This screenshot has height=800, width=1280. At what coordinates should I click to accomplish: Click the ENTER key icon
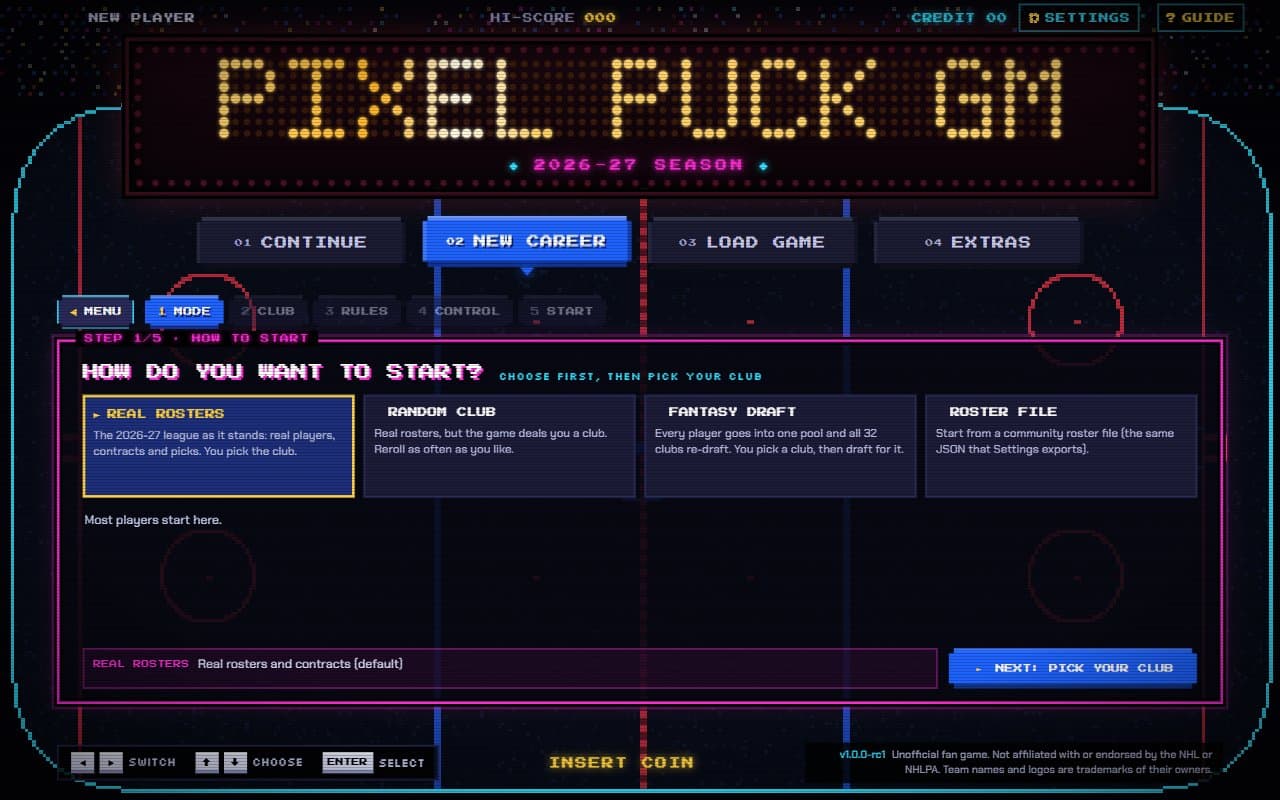[347, 762]
